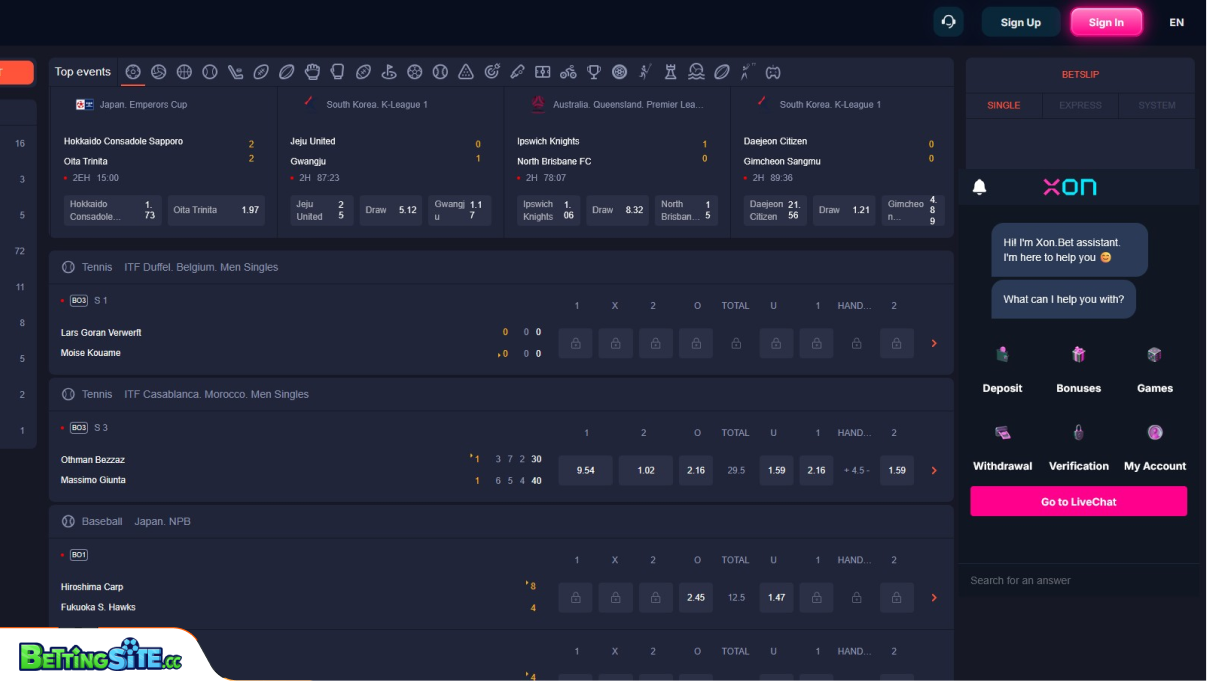The image size is (1210, 681).
Task: Click the Search for an answer field
Action: point(1078,580)
